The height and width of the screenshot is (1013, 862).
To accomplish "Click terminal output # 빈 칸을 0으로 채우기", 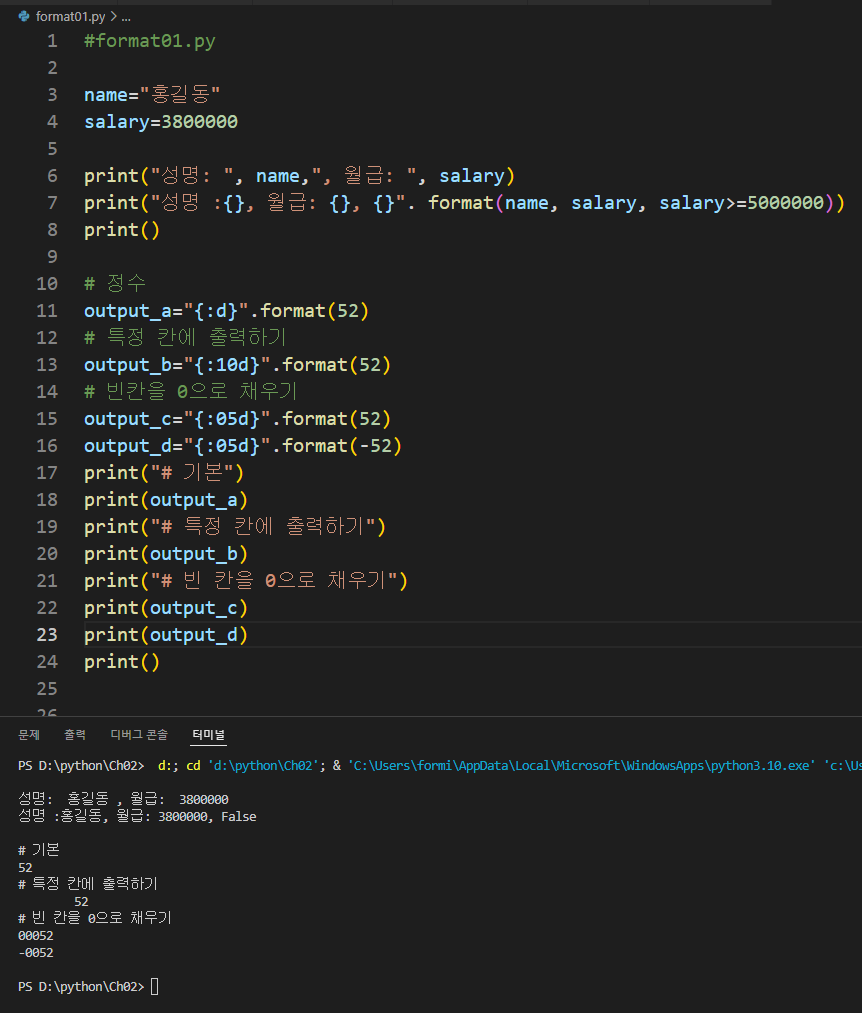I will point(95,918).
